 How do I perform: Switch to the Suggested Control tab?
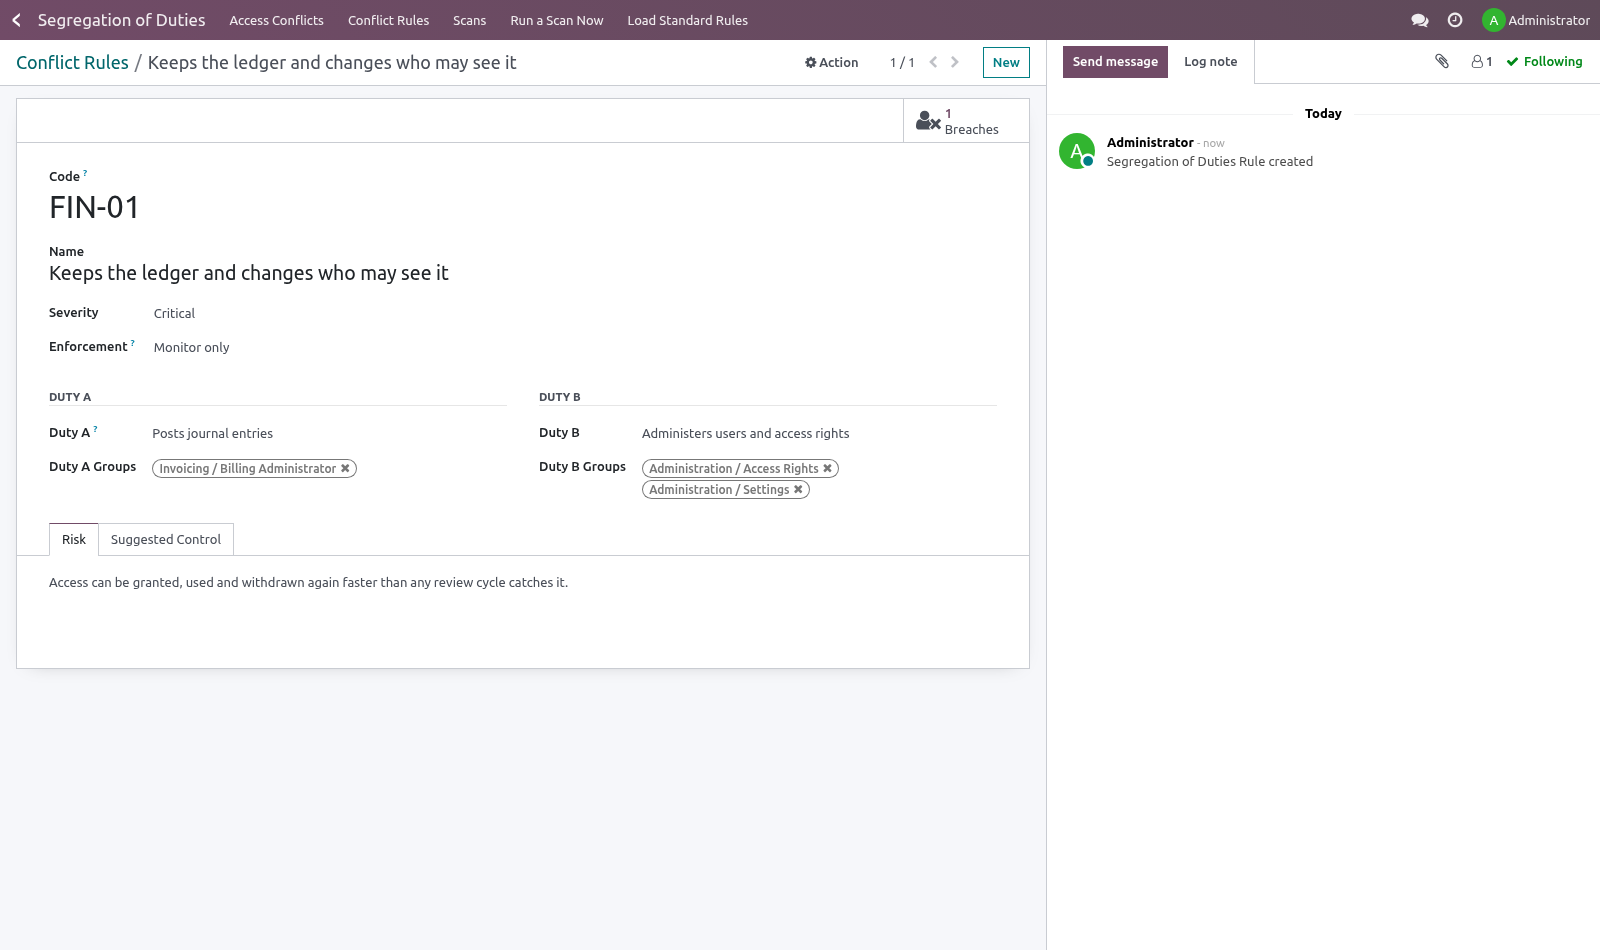click(x=166, y=540)
